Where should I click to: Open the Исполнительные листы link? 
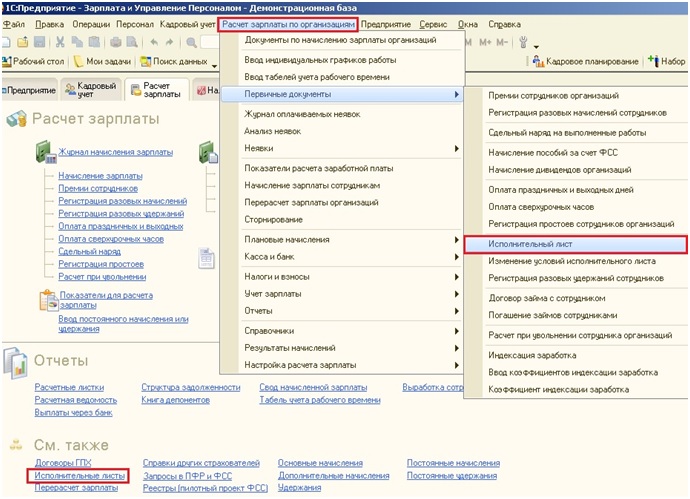pos(79,475)
